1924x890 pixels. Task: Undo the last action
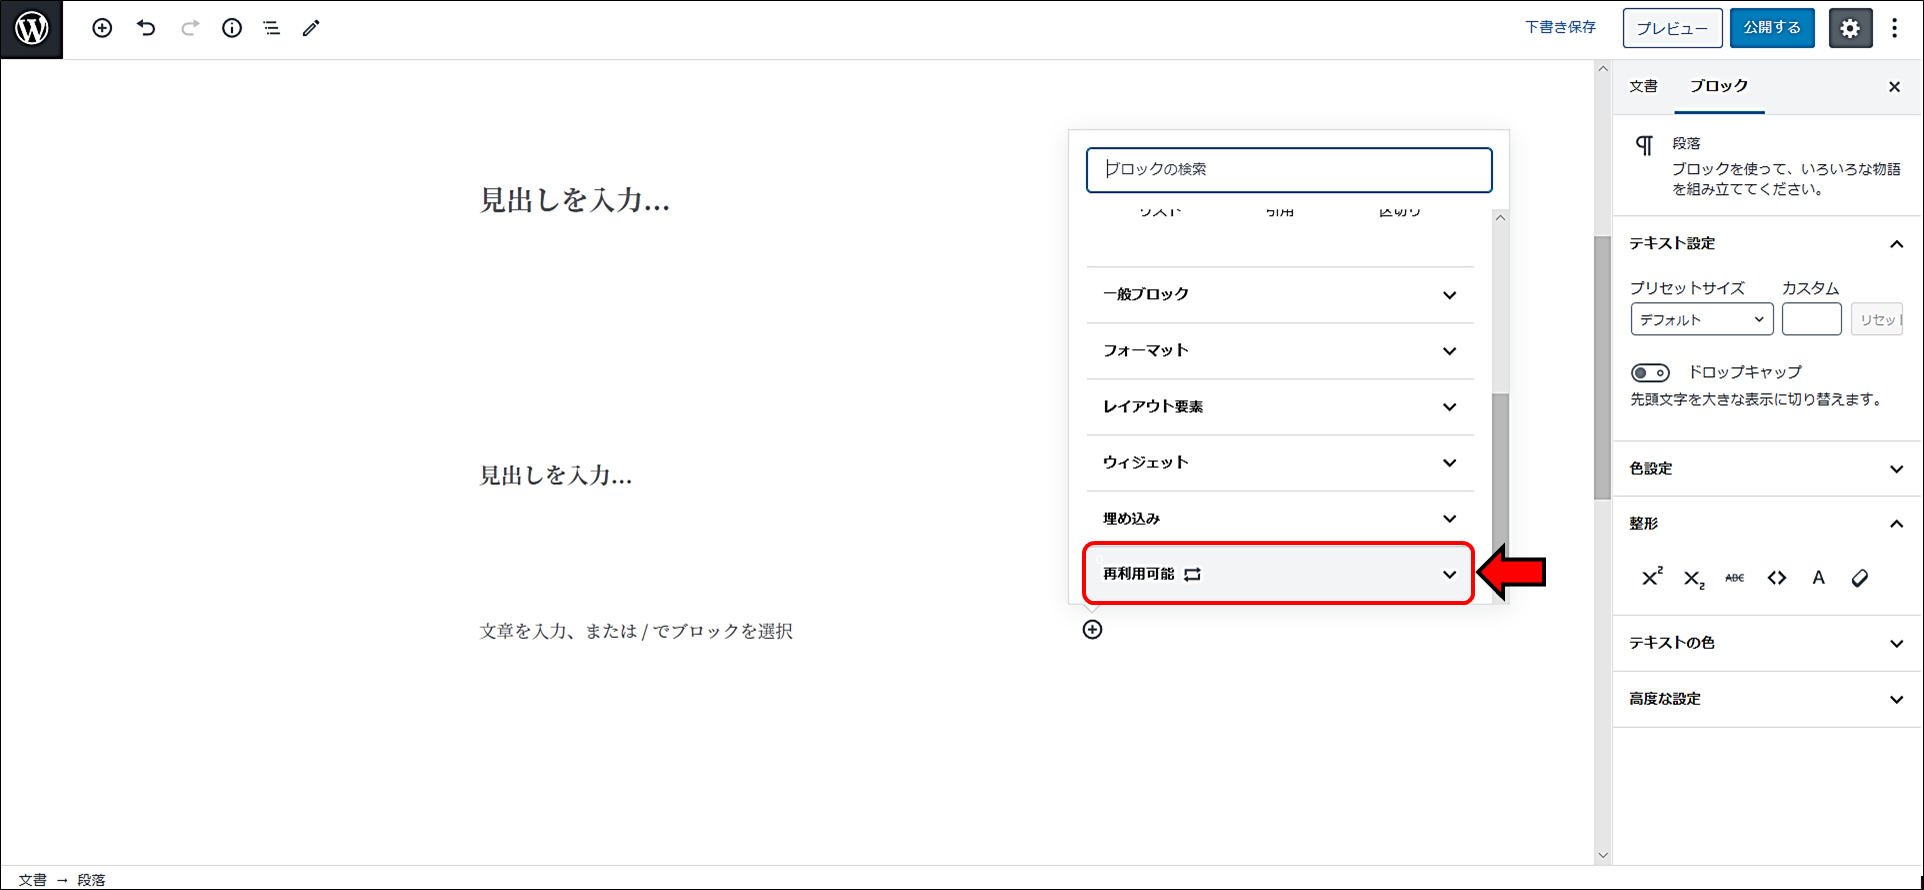click(x=146, y=28)
